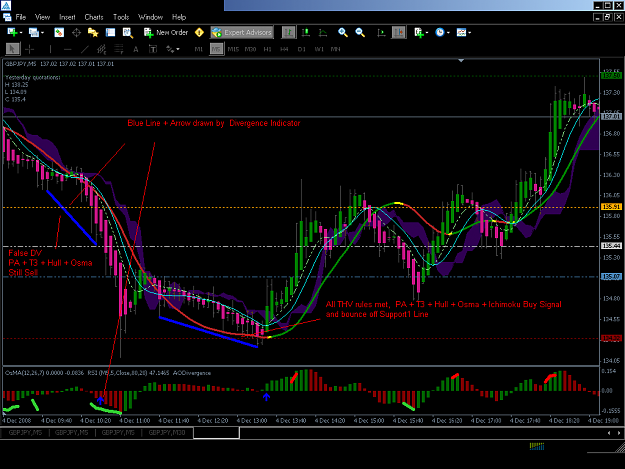The image size is (625, 469).
Task: Click the New Chart icon
Action: point(12,33)
